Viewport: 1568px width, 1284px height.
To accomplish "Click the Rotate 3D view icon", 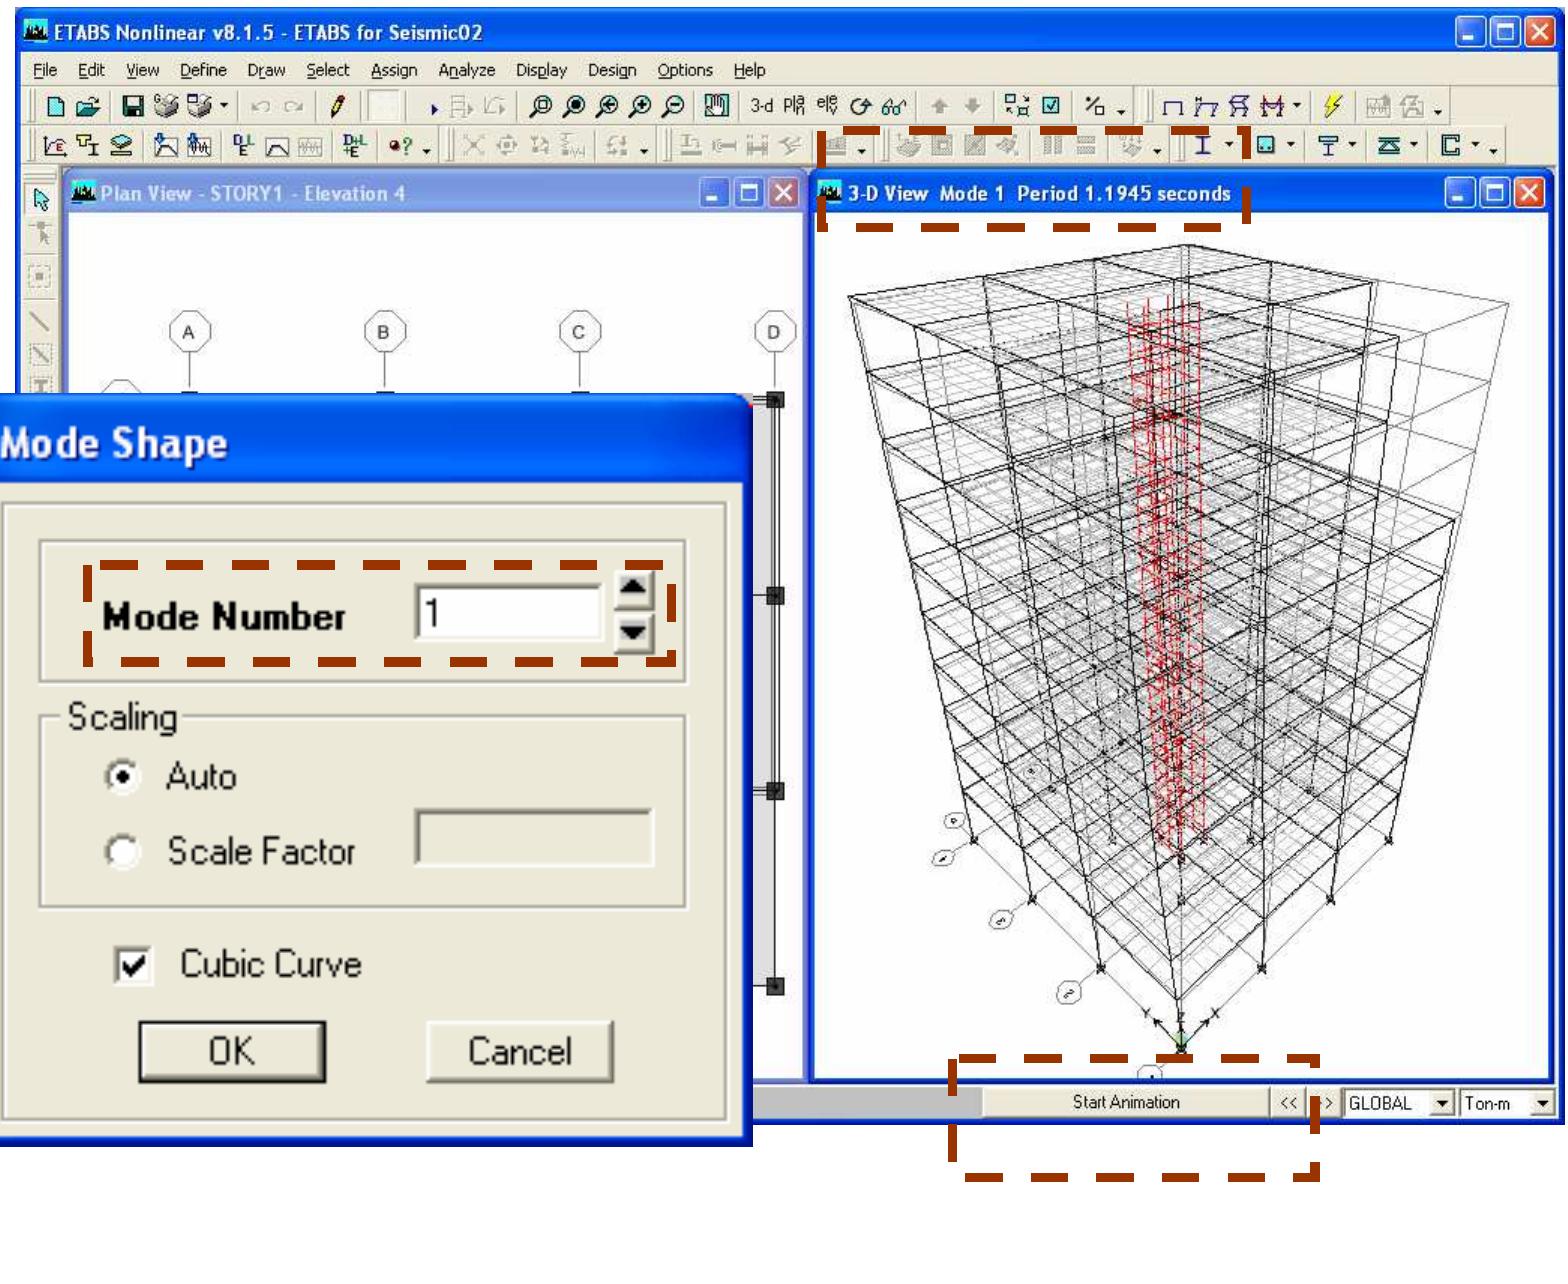I will tap(860, 106).
